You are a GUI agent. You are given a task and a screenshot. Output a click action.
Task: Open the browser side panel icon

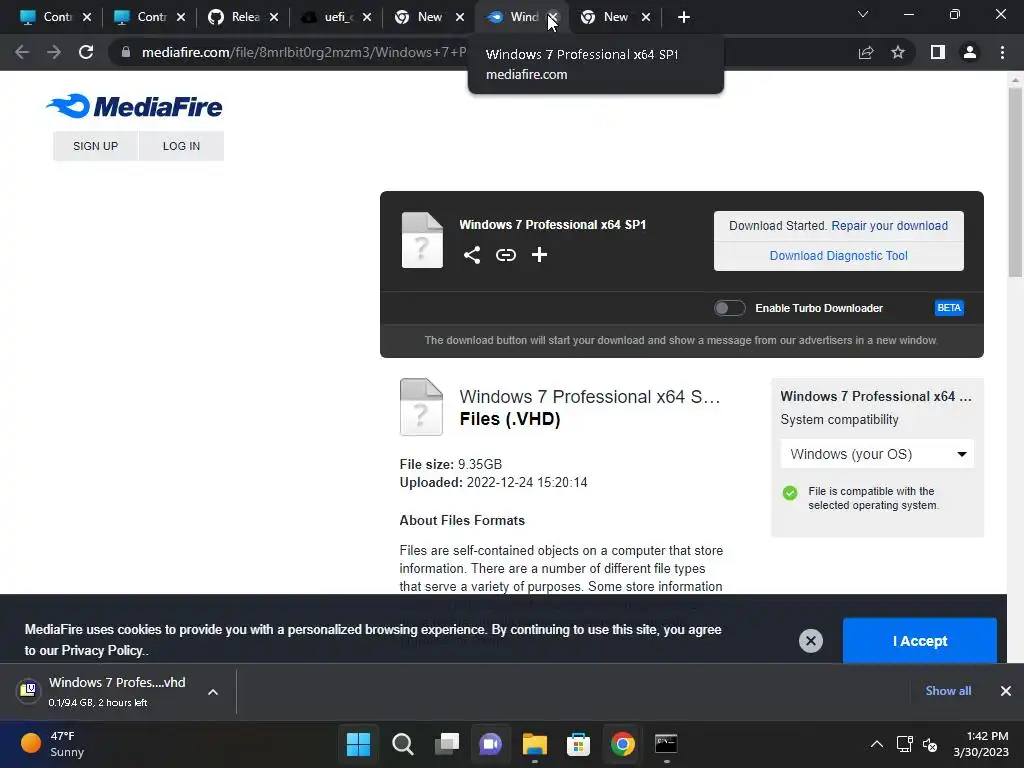[938, 52]
